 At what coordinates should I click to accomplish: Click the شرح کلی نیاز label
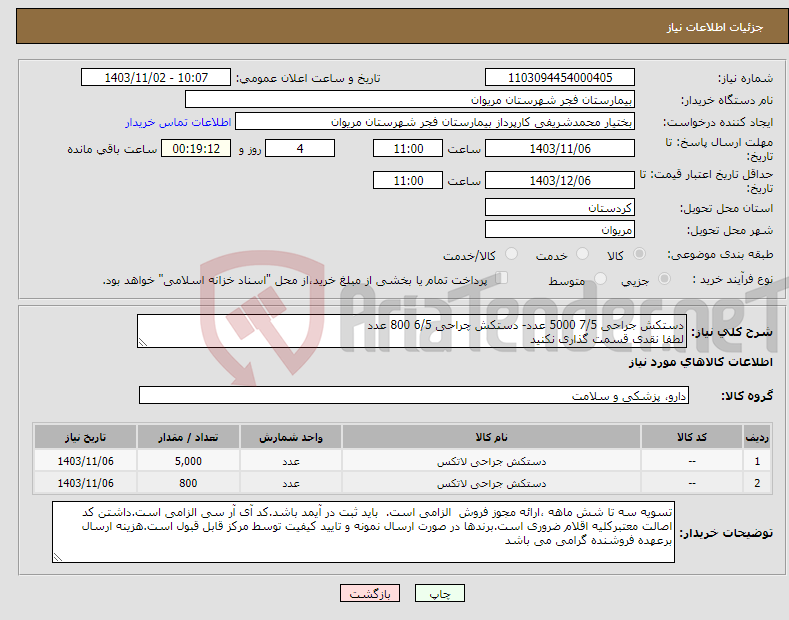[x=732, y=332]
